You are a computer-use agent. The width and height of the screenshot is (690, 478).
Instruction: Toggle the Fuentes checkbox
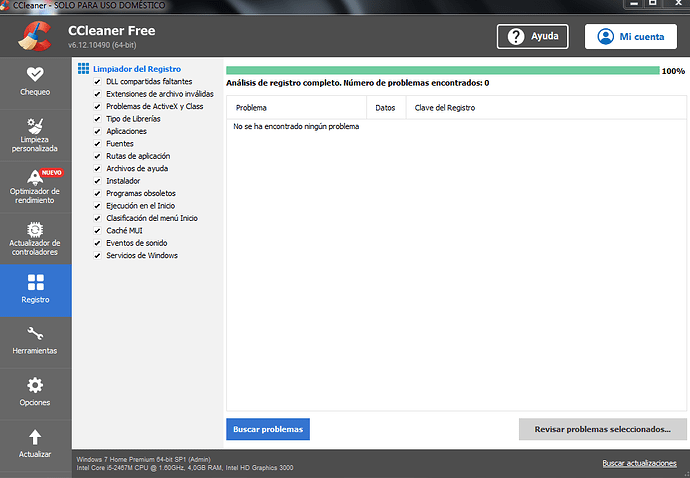point(97,144)
